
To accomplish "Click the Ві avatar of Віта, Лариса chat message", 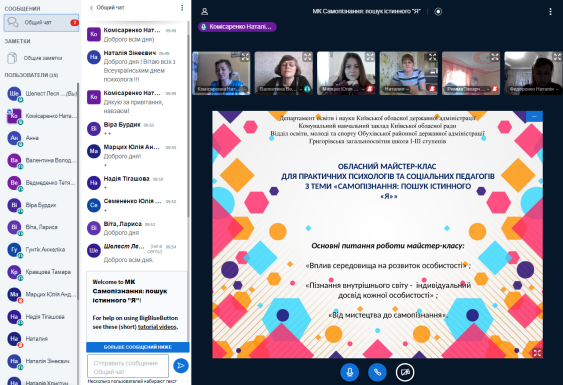I will (x=94, y=228).
